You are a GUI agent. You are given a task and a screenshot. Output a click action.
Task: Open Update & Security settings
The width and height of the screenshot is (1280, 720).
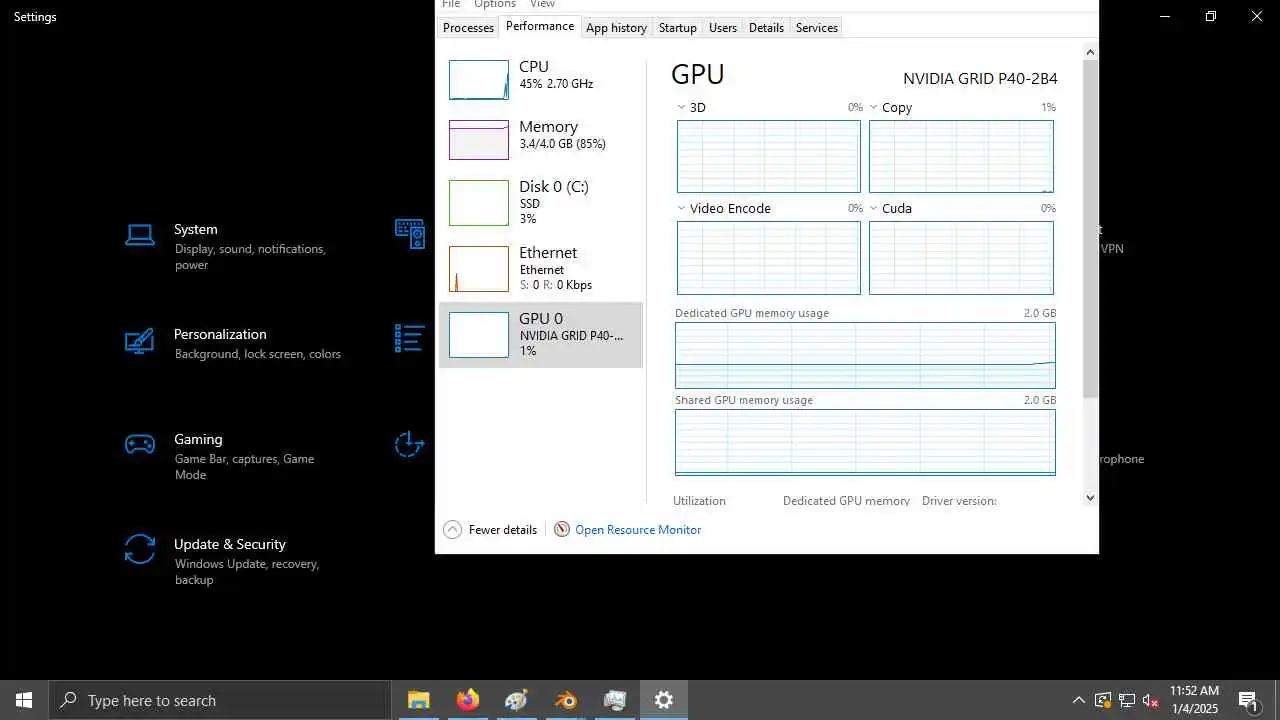point(235,561)
